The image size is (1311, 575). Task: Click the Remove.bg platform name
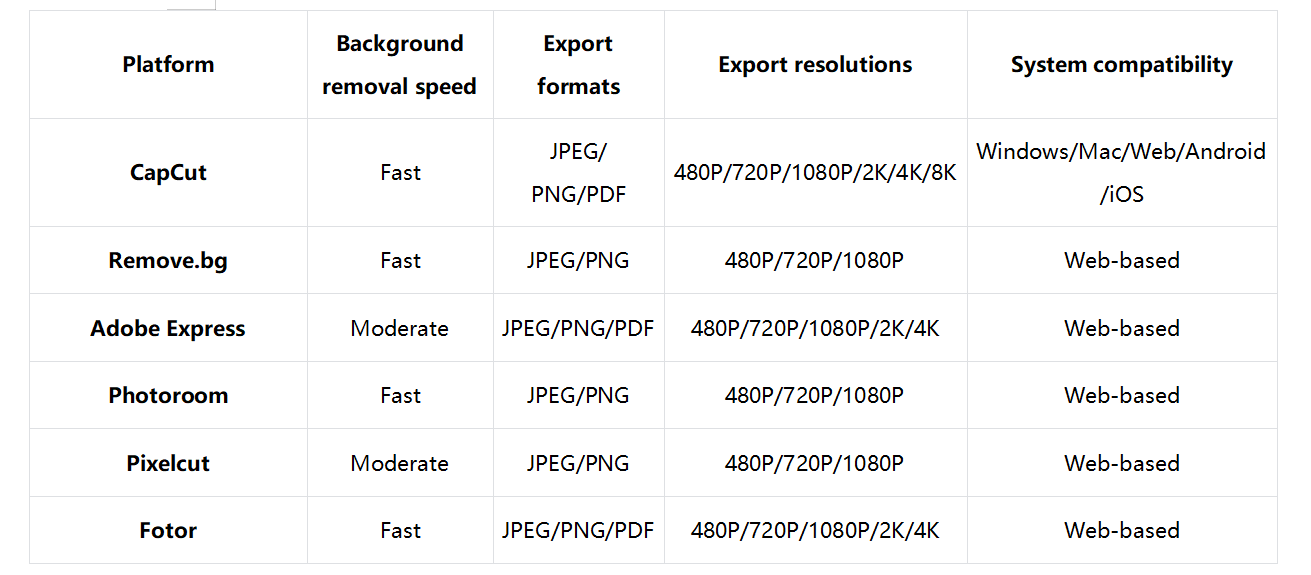pos(168,260)
